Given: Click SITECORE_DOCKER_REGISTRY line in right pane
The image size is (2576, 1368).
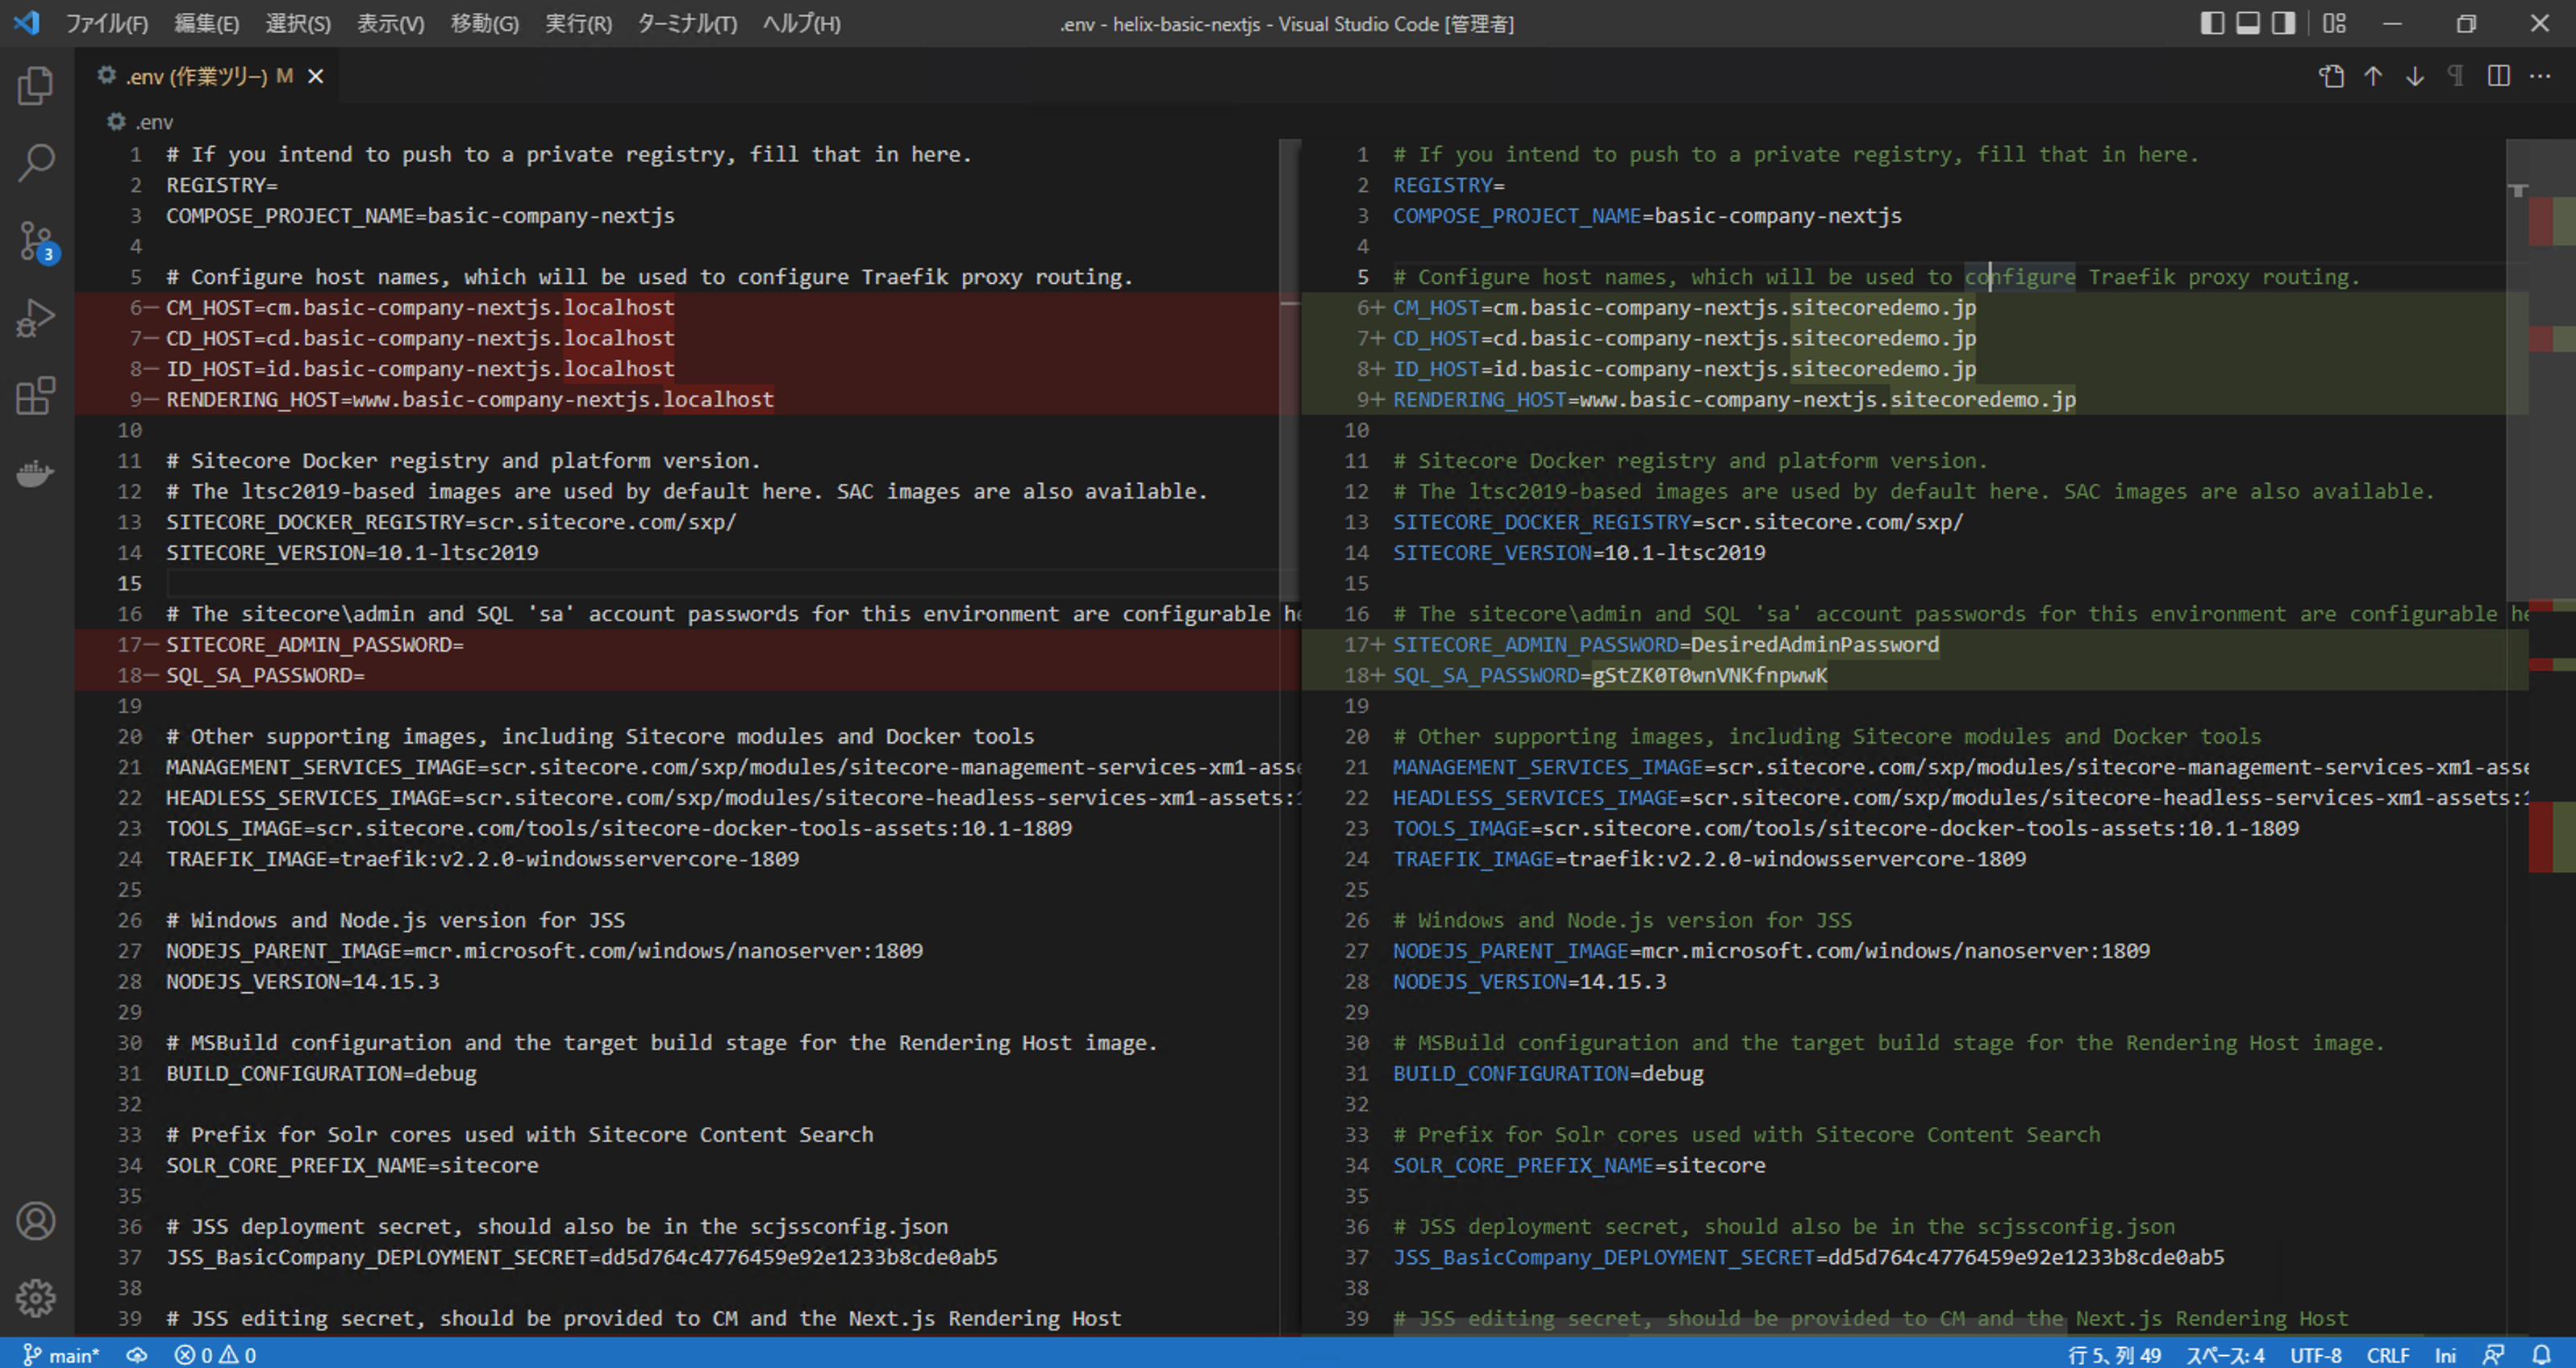Looking at the screenshot, I should coord(1678,521).
